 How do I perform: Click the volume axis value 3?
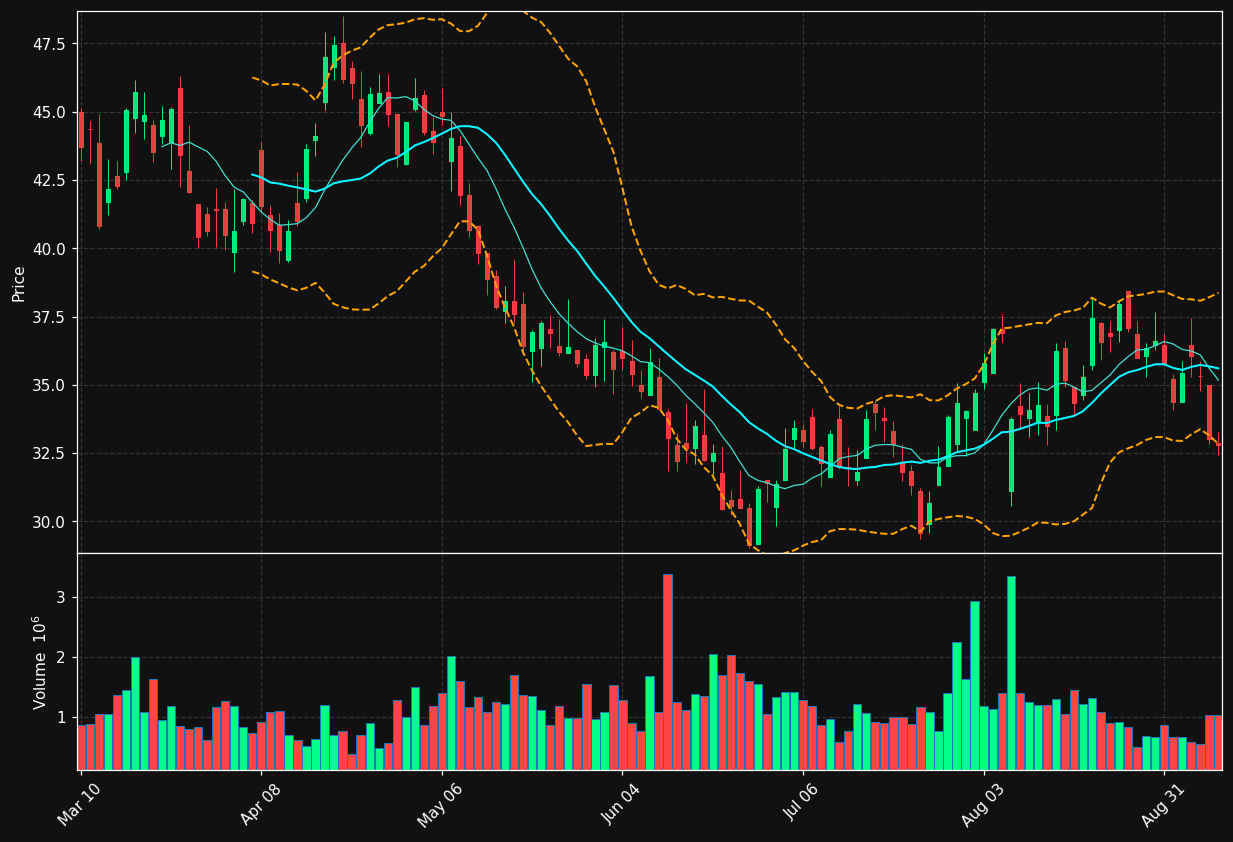click(63, 598)
